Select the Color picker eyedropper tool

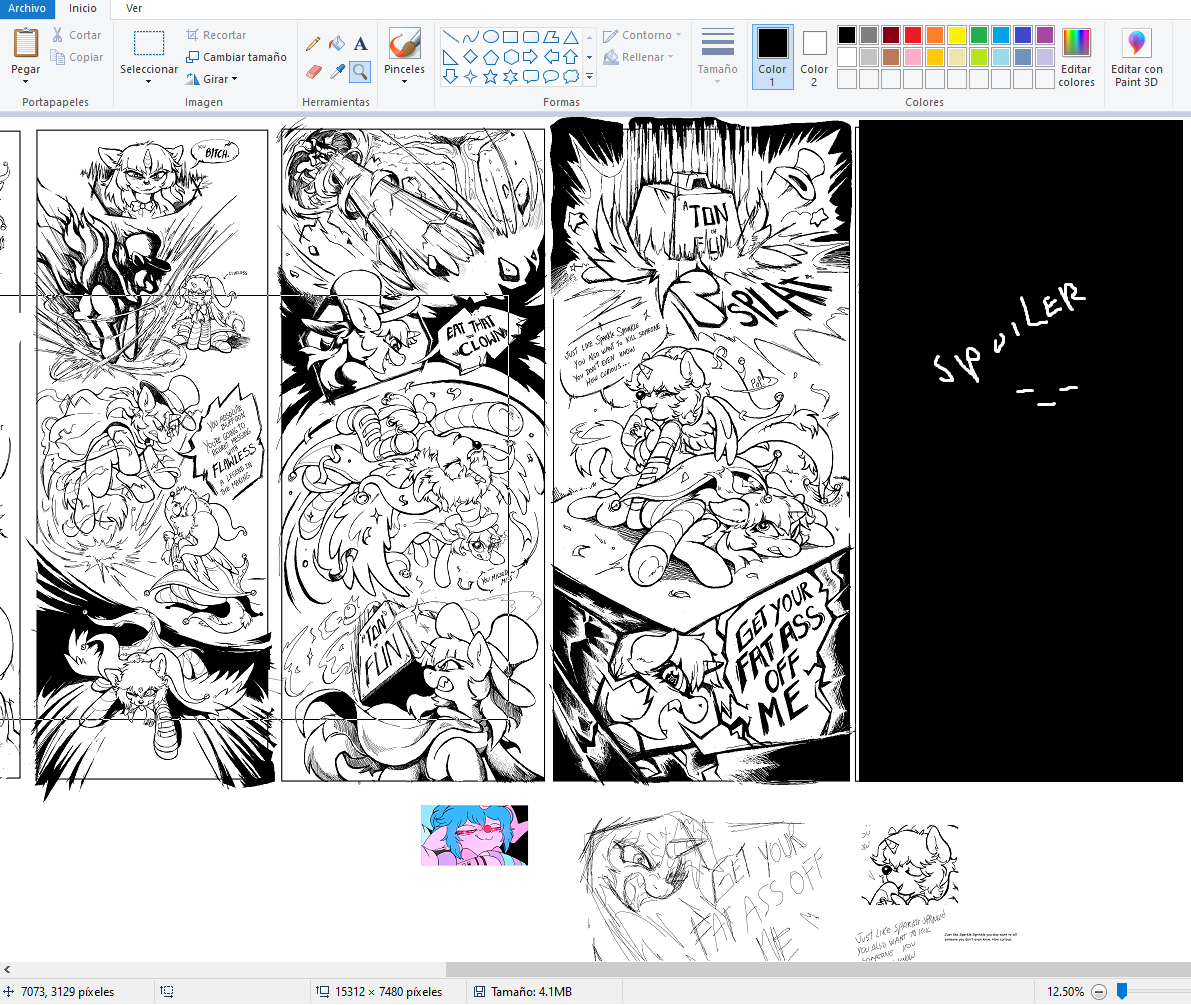[x=336, y=71]
